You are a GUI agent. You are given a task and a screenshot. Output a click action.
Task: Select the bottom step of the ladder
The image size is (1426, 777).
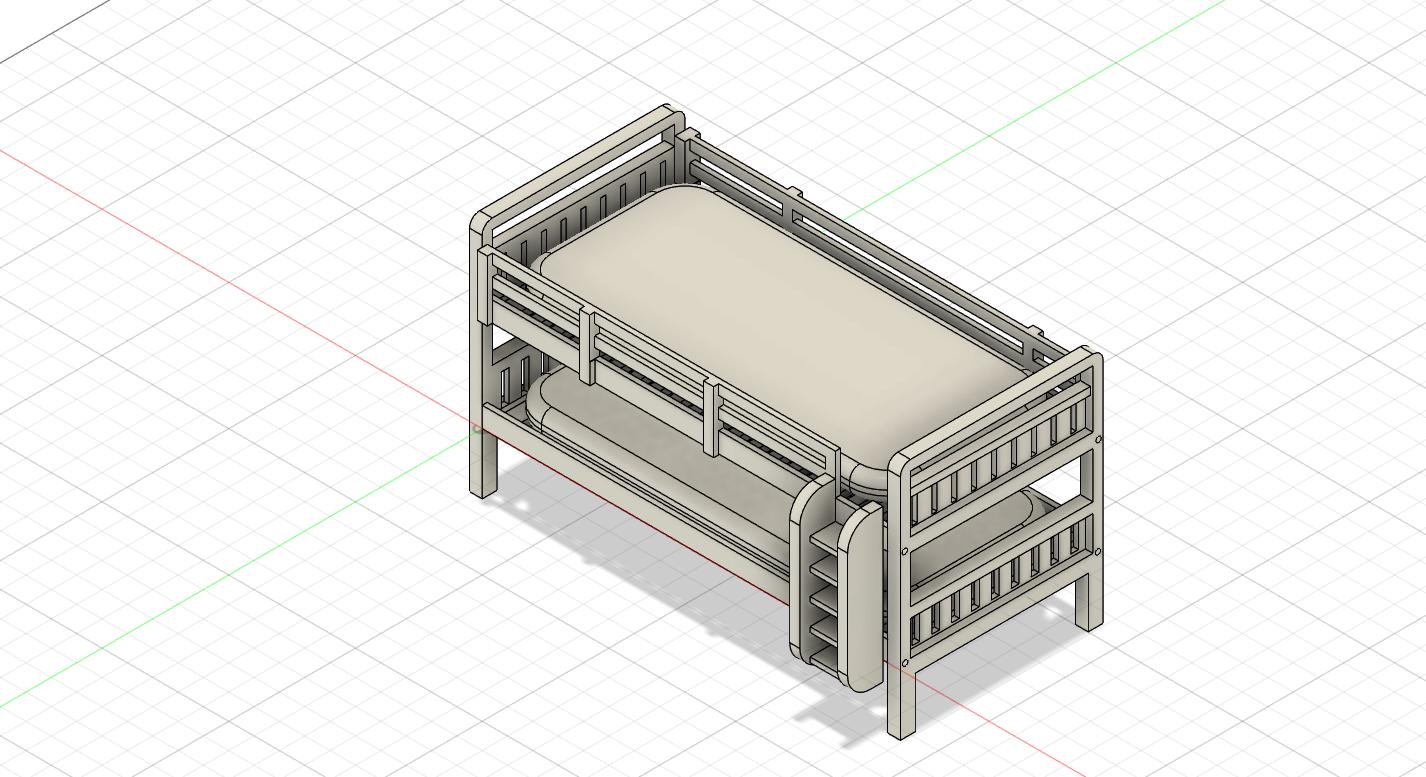point(823,659)
